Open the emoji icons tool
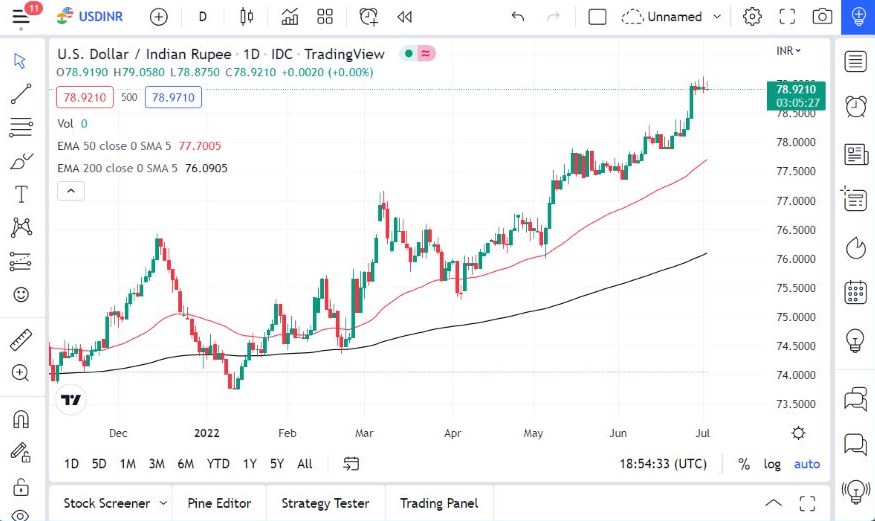Viewport: 875px width, 521px height. coord(21,295)
